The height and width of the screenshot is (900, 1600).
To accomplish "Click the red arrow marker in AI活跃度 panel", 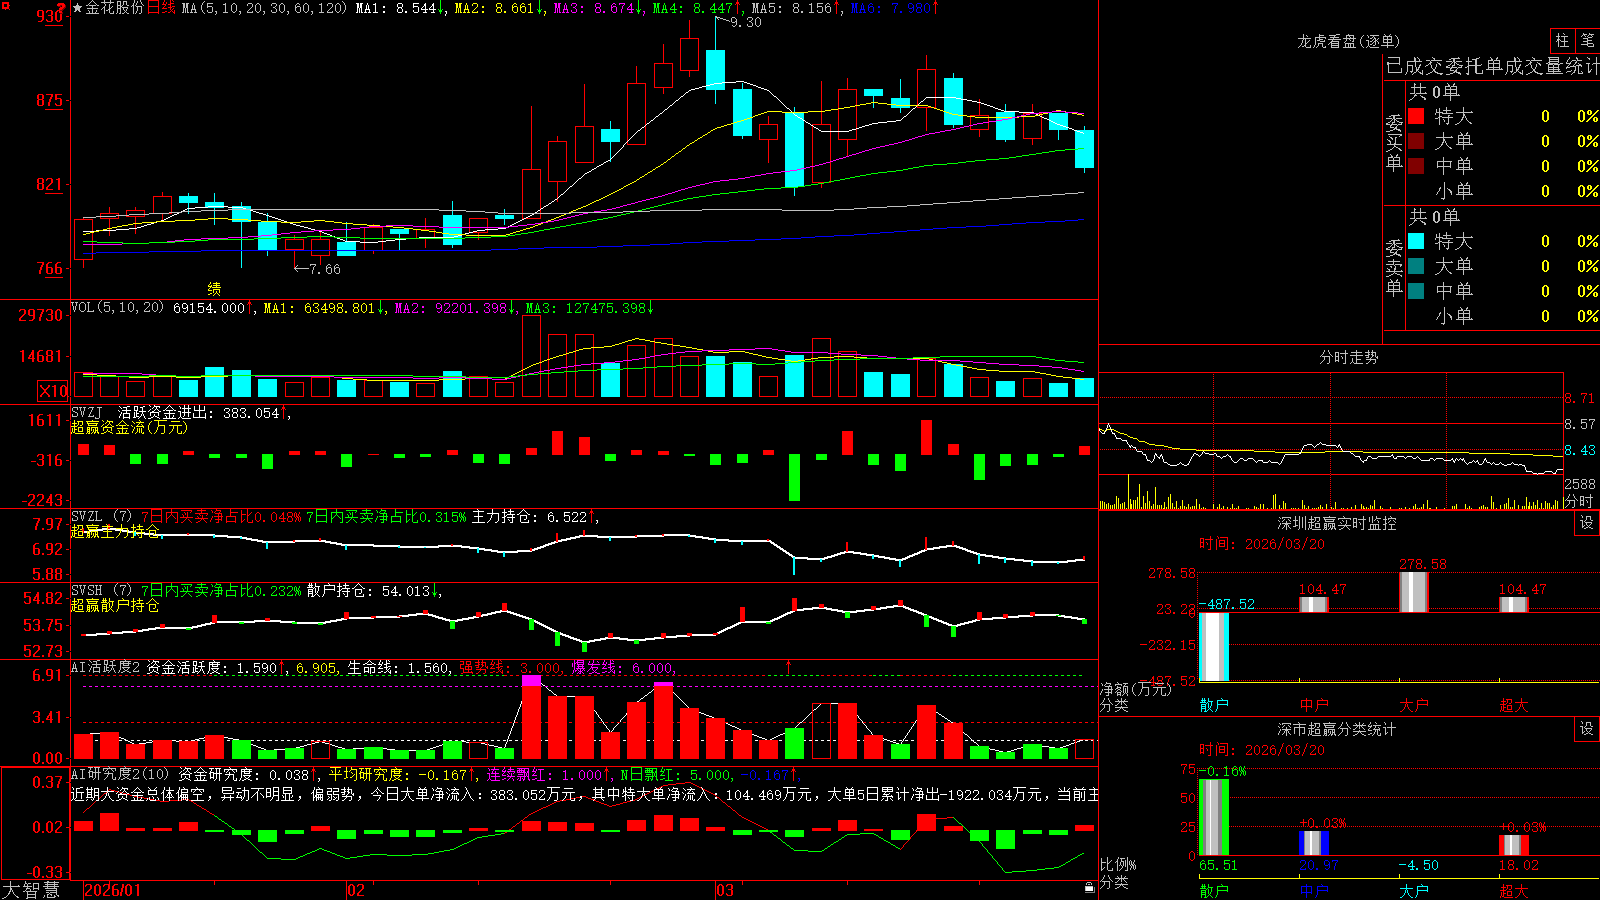I will point(788,666).
